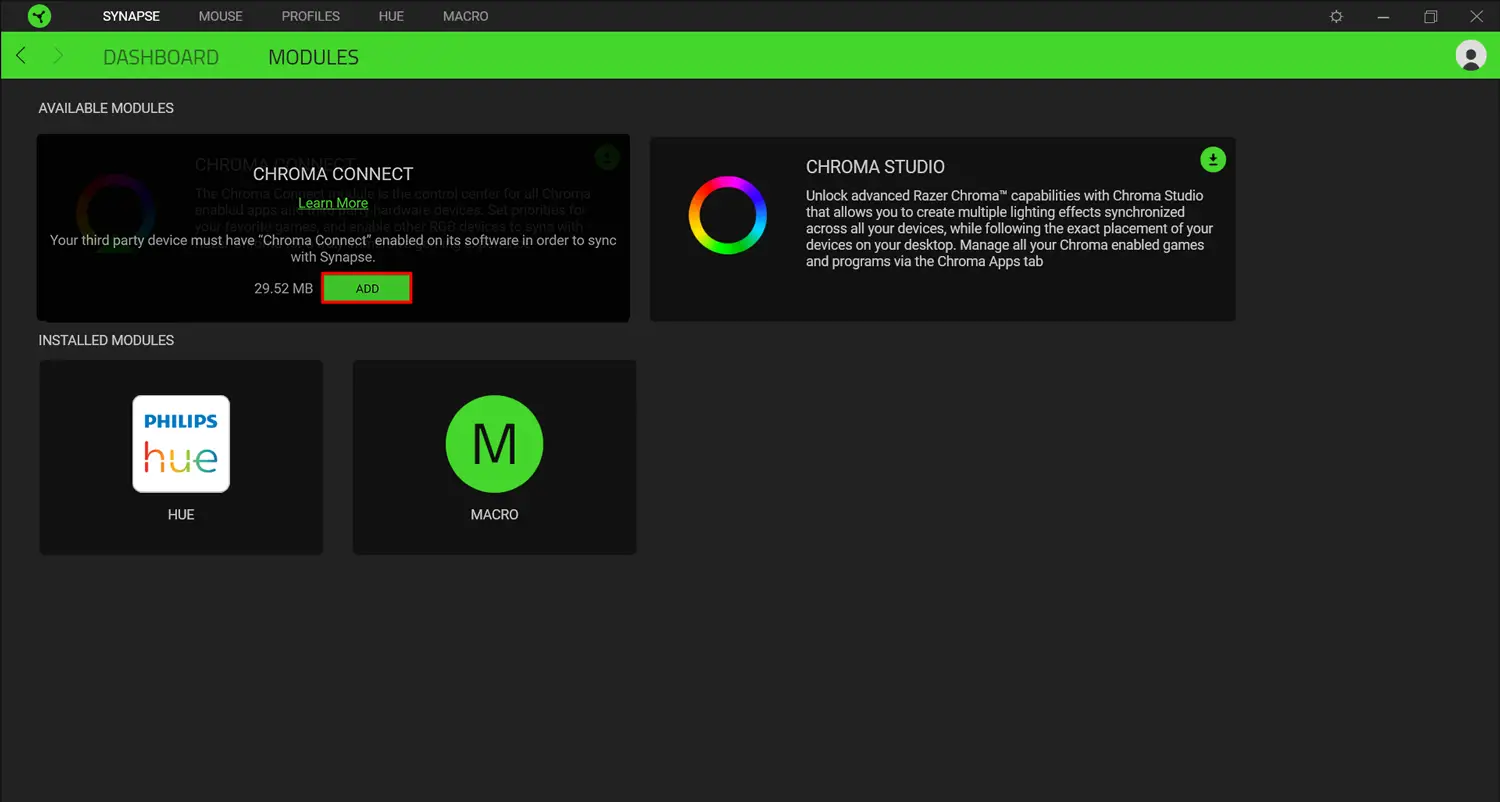Download Chroma Studio via its download icon

pyautogui.click(x=1212, y=159)
